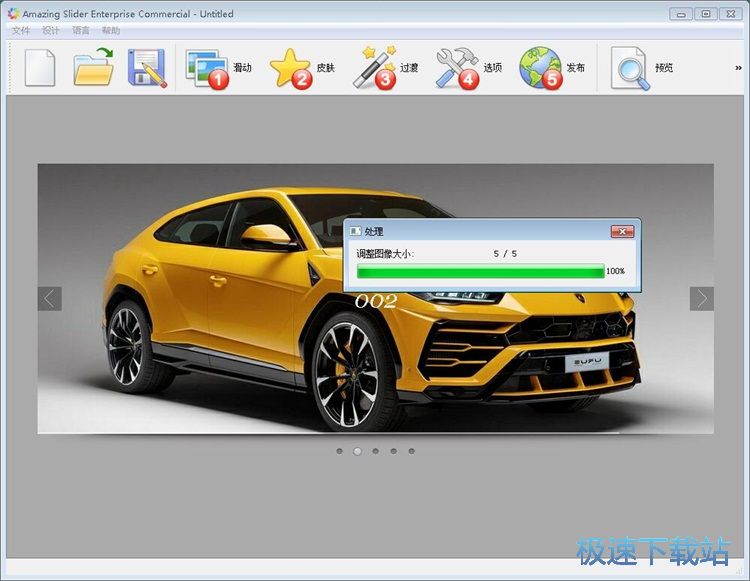Screen dimensions: 750x581
Task: Select the first slide bullet dot
Action: pyautogui.click(x=340, y=451)
